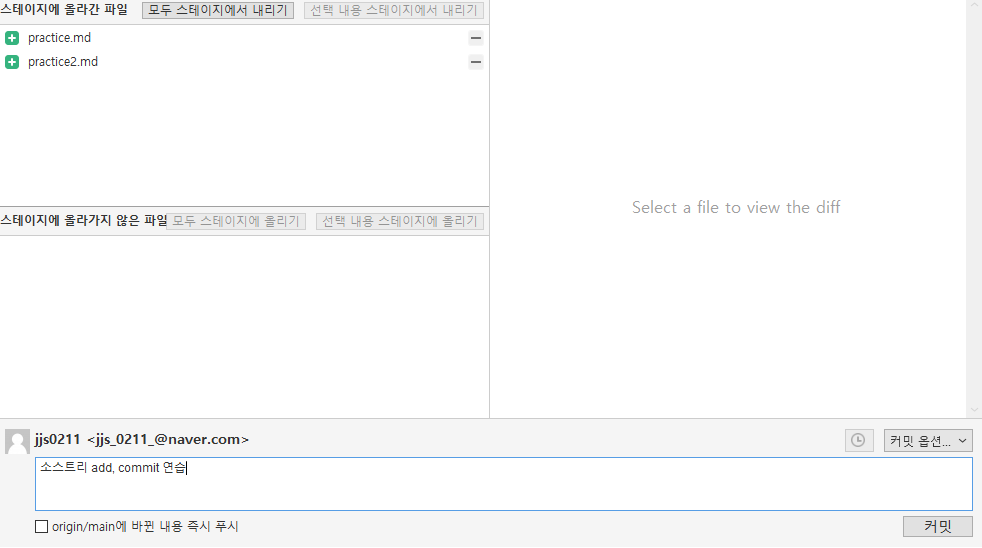Click the 모두 스테이지에서 내리기 button
The height and width of the screenshot is (548, 982).
(218, 11)
